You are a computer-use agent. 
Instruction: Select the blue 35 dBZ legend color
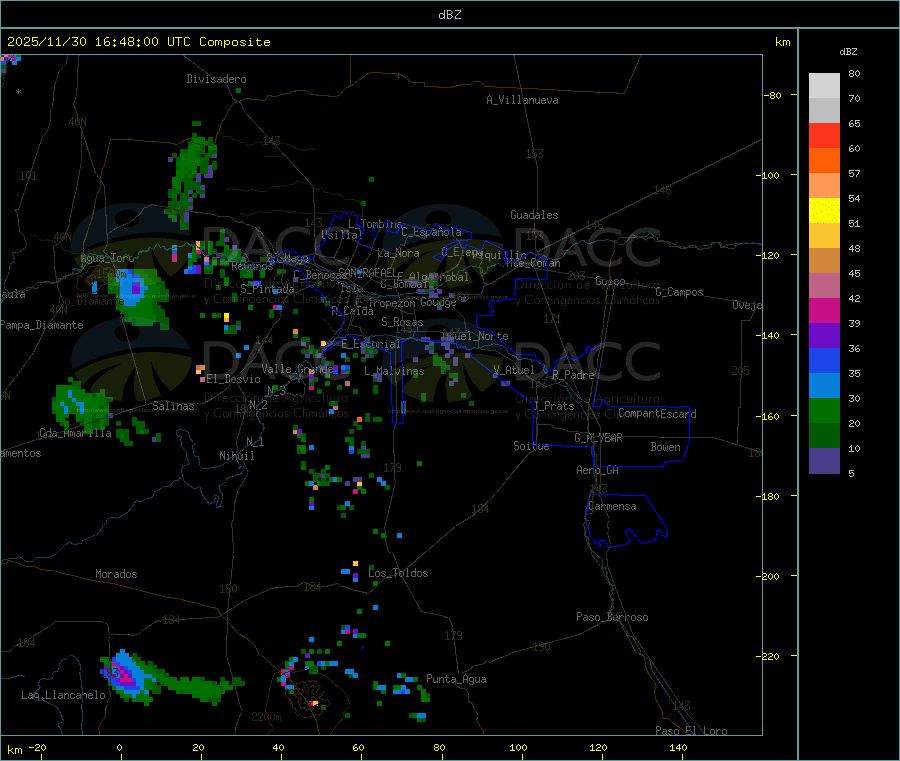click(x=824, y=360)
